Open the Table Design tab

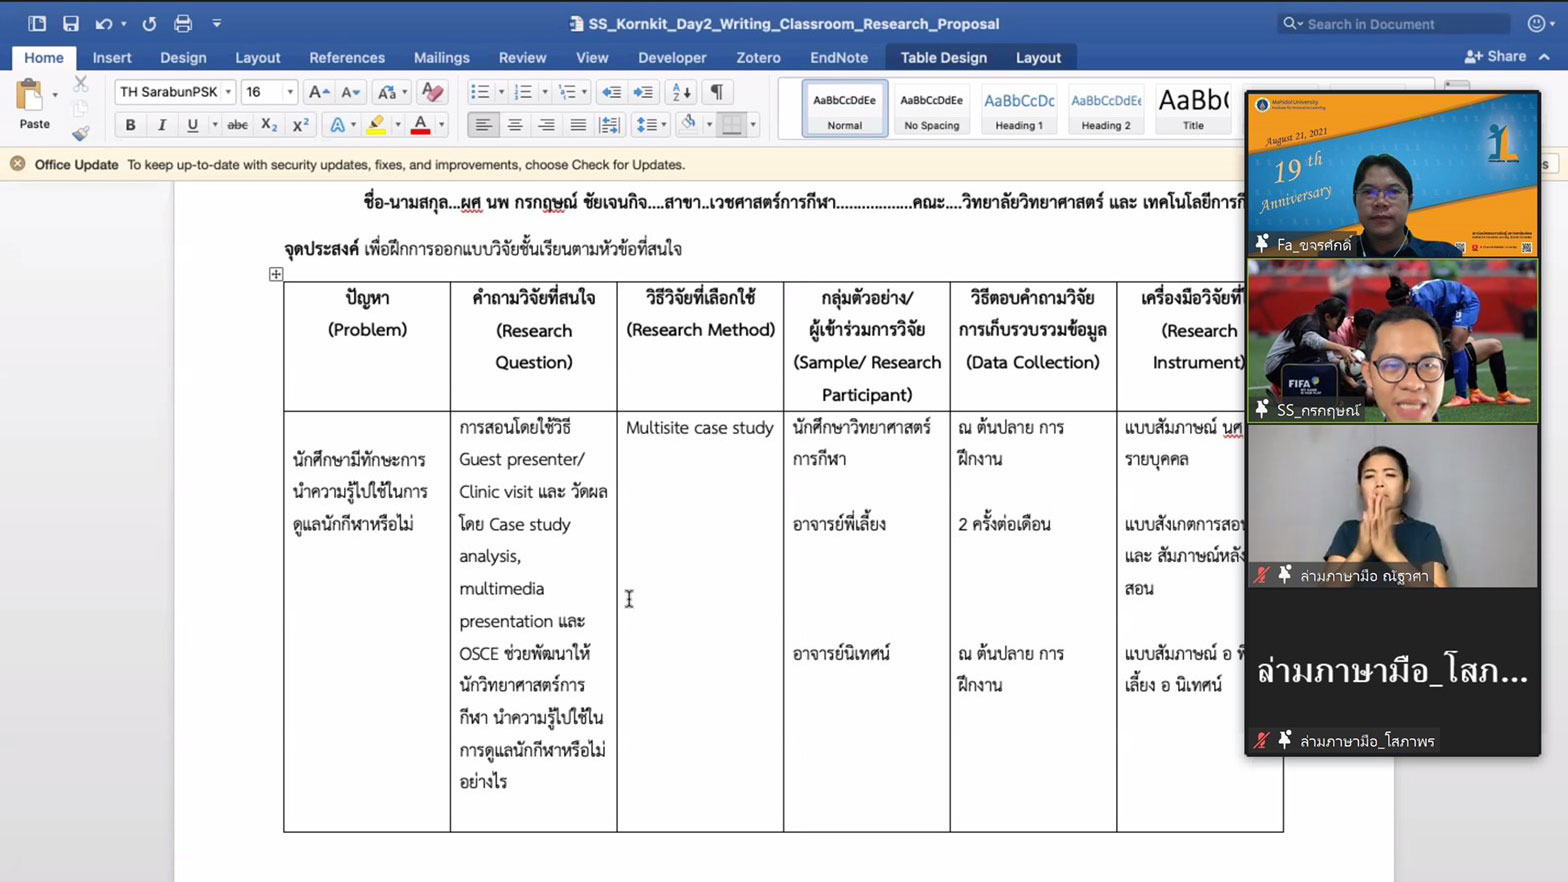[x=943, y=58]
